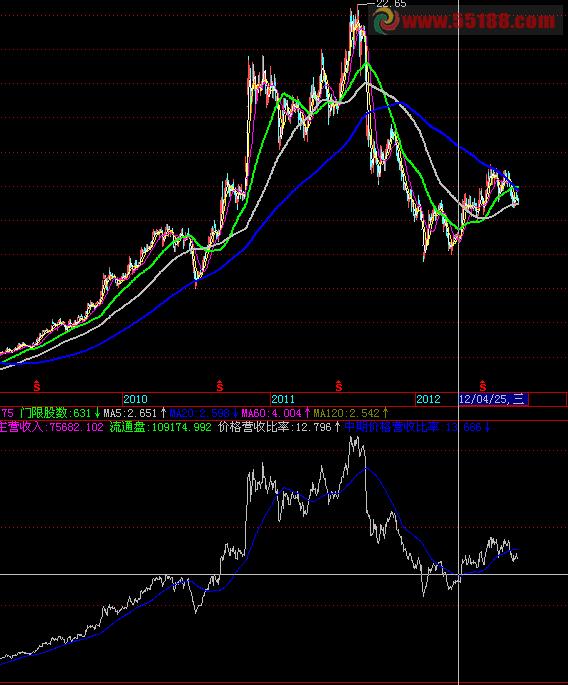568x685 pixels.
Task: Click the 主营收入:75682.102 readout
Action: [52, 427]
